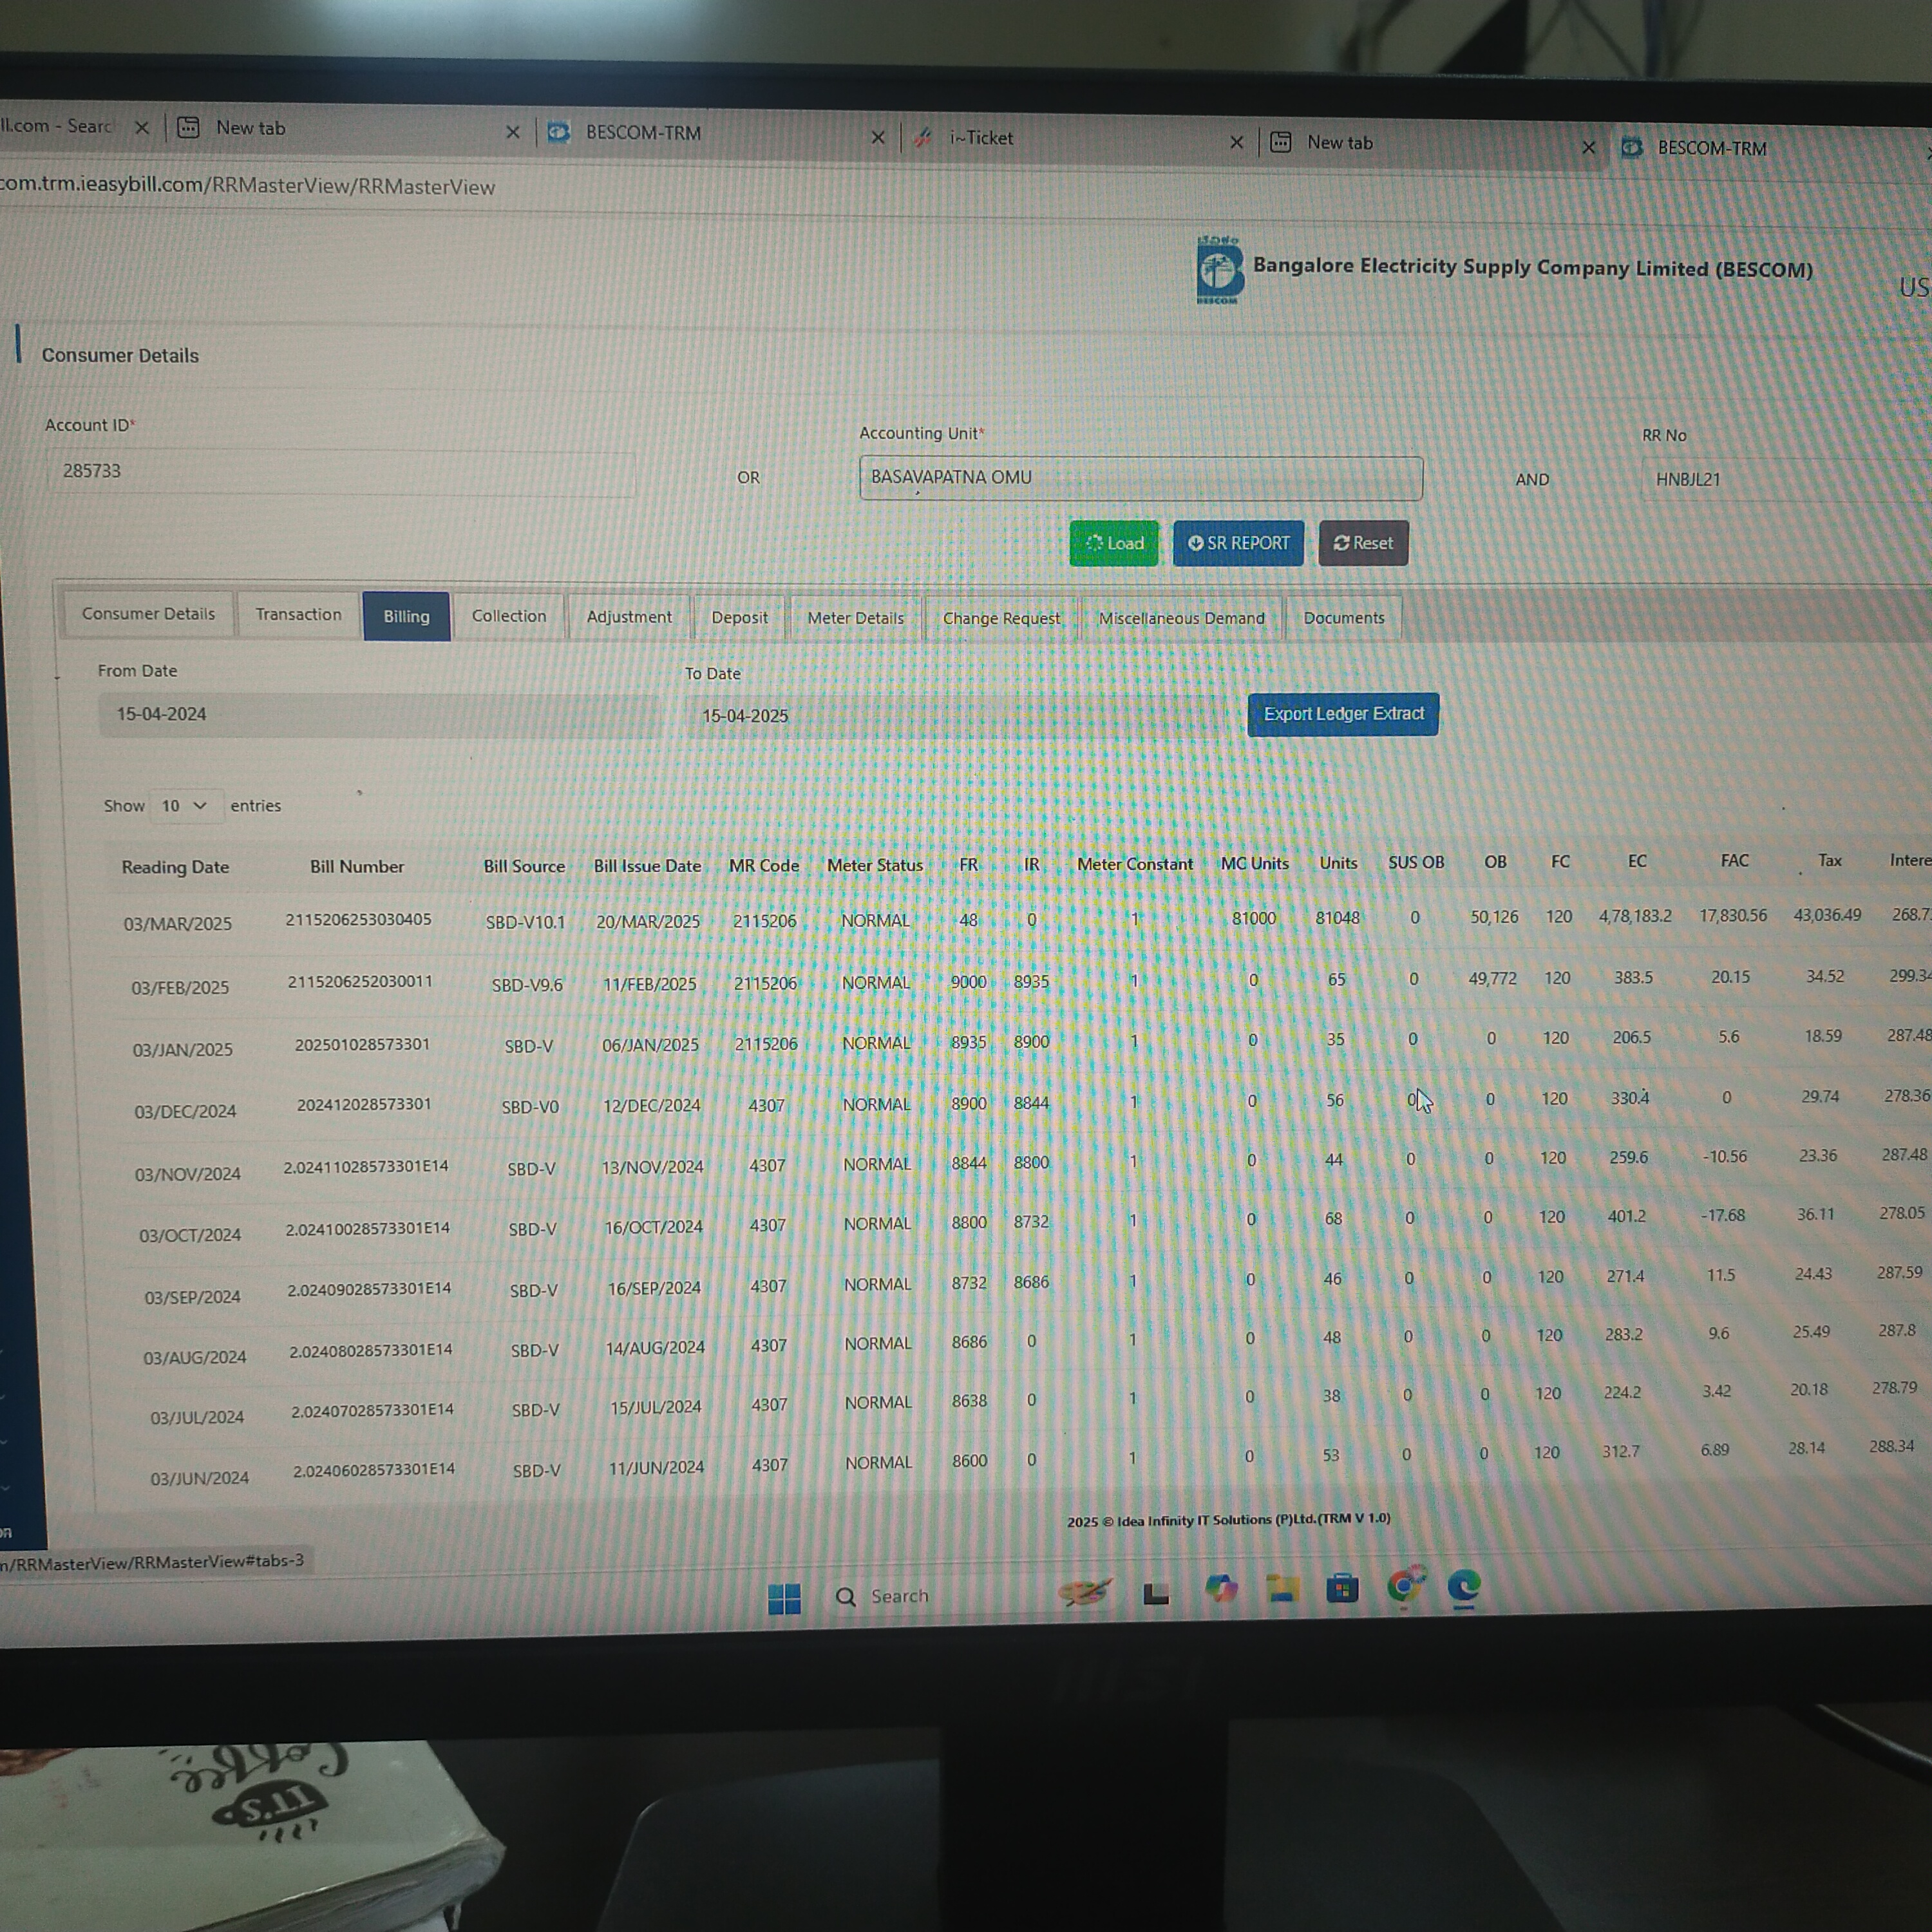
Task: Open the Meter Details tab
Action: 856,618
